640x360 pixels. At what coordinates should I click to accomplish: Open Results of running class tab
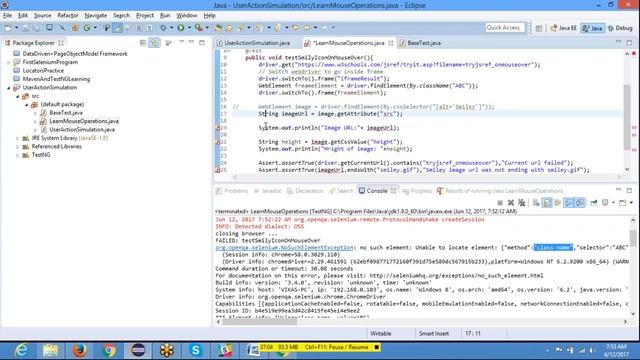500,191
